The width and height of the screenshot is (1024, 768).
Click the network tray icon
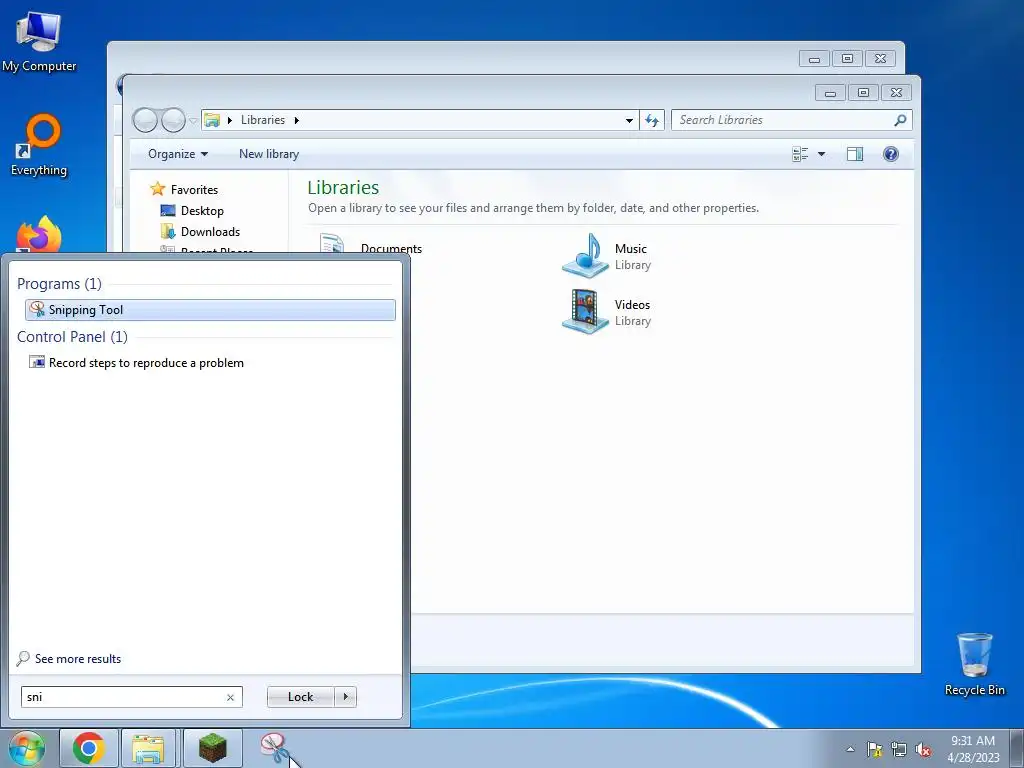(x=899, y=749)
